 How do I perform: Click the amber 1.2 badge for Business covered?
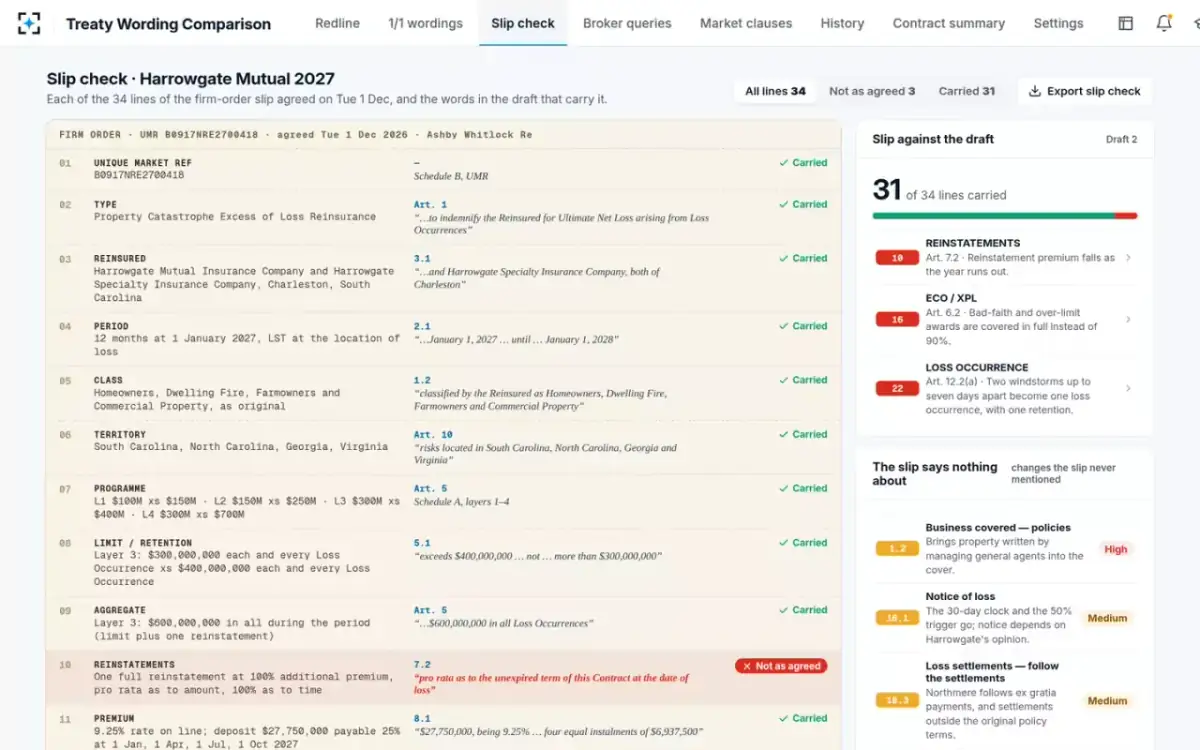coord(897,549)
